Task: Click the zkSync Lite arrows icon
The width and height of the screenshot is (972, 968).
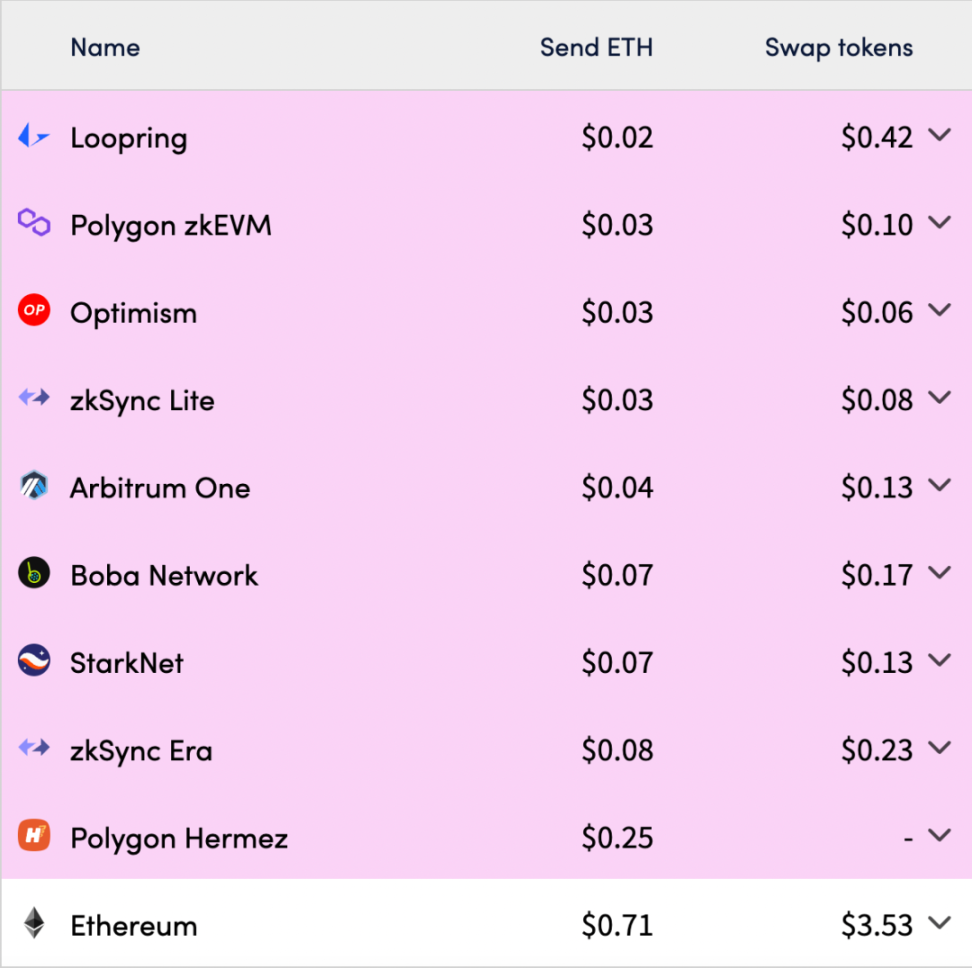Action: (33, 397)
